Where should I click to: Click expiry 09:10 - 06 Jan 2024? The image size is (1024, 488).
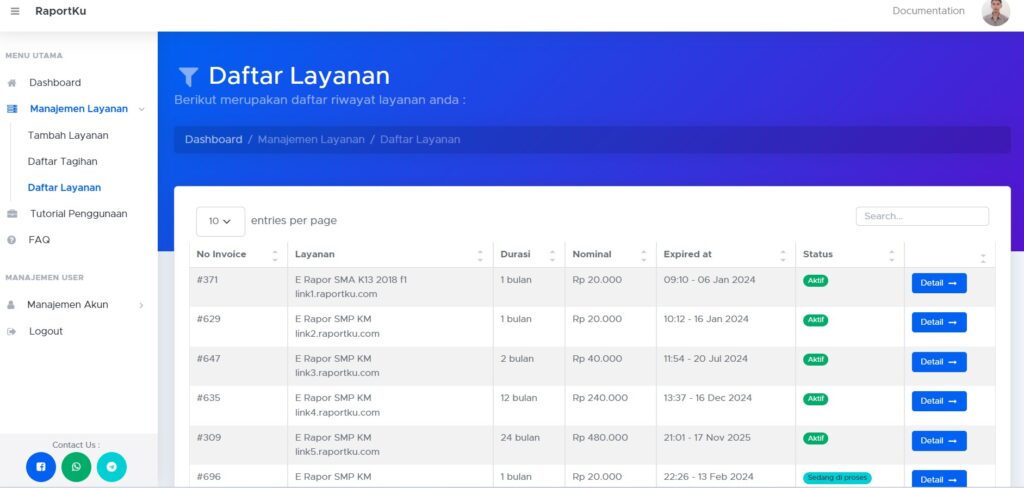click(x=709, y=280)
